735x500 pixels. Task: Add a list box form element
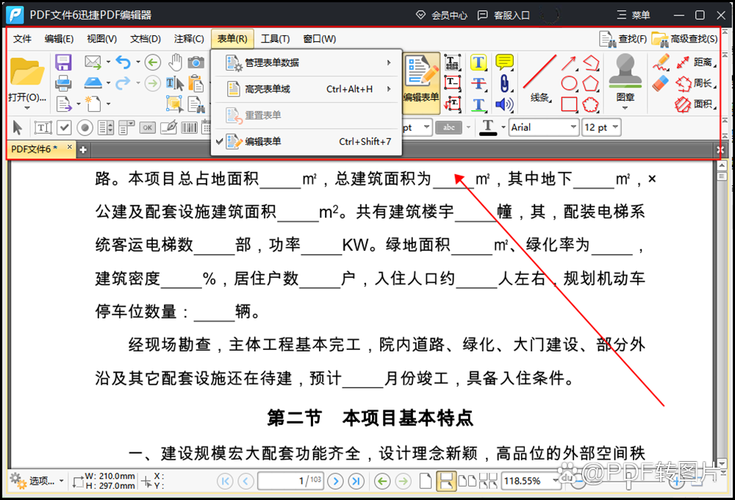(105, 127)
